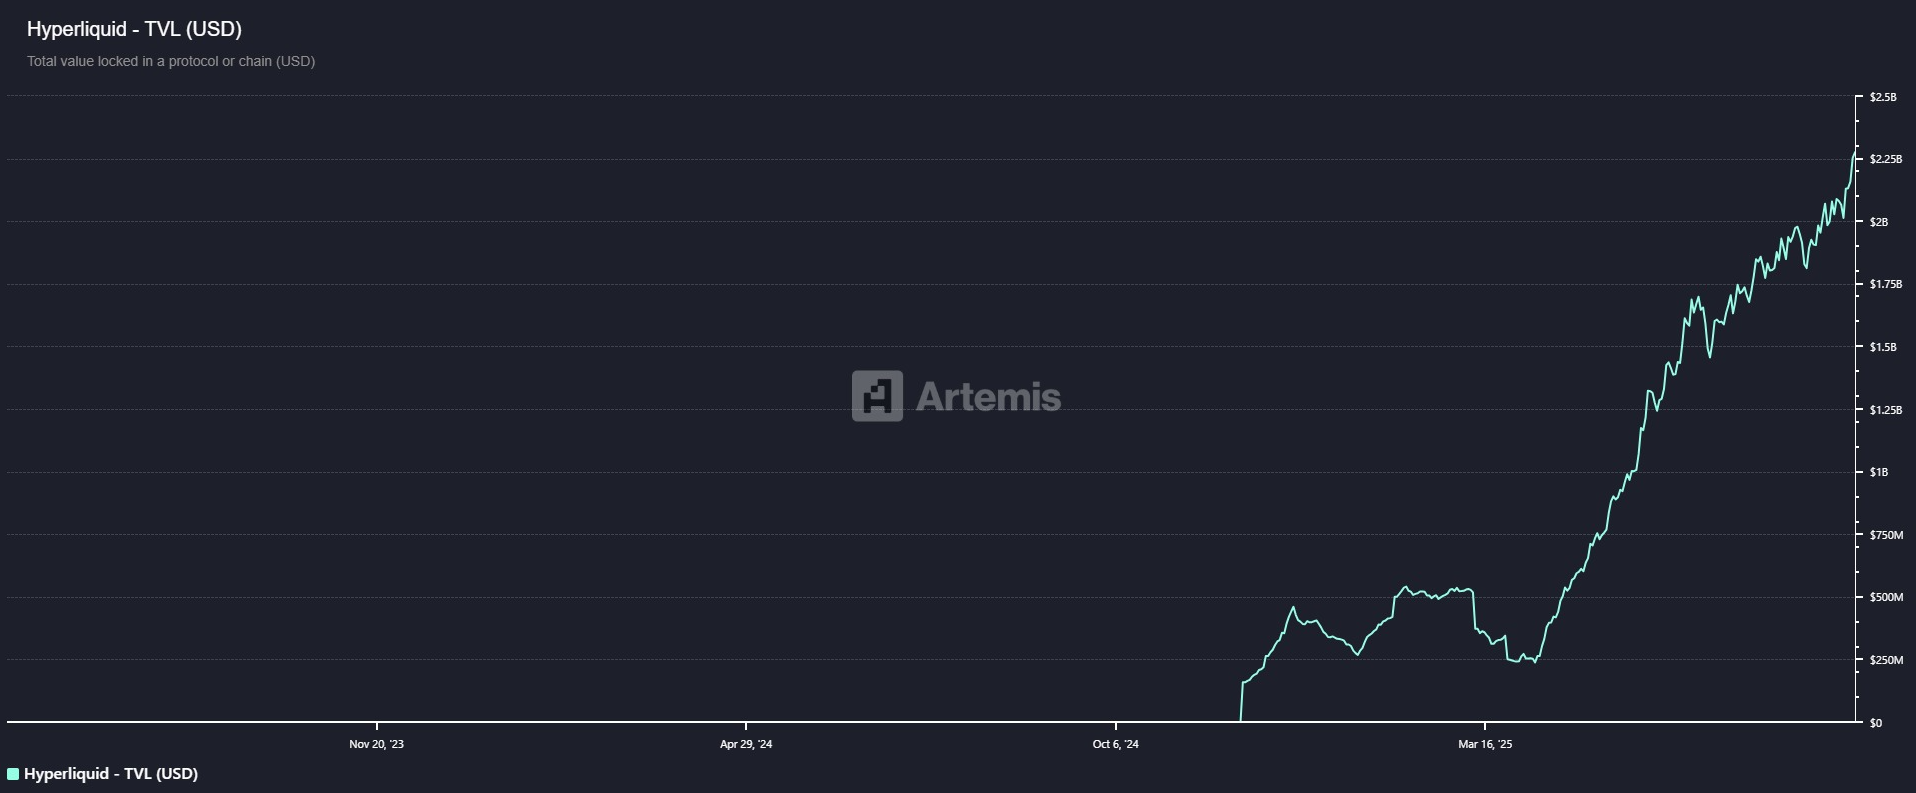Click the Oct 6, '24 x-axis date label
Viewport: 1916px width, 793px height.
point(1116,744)
